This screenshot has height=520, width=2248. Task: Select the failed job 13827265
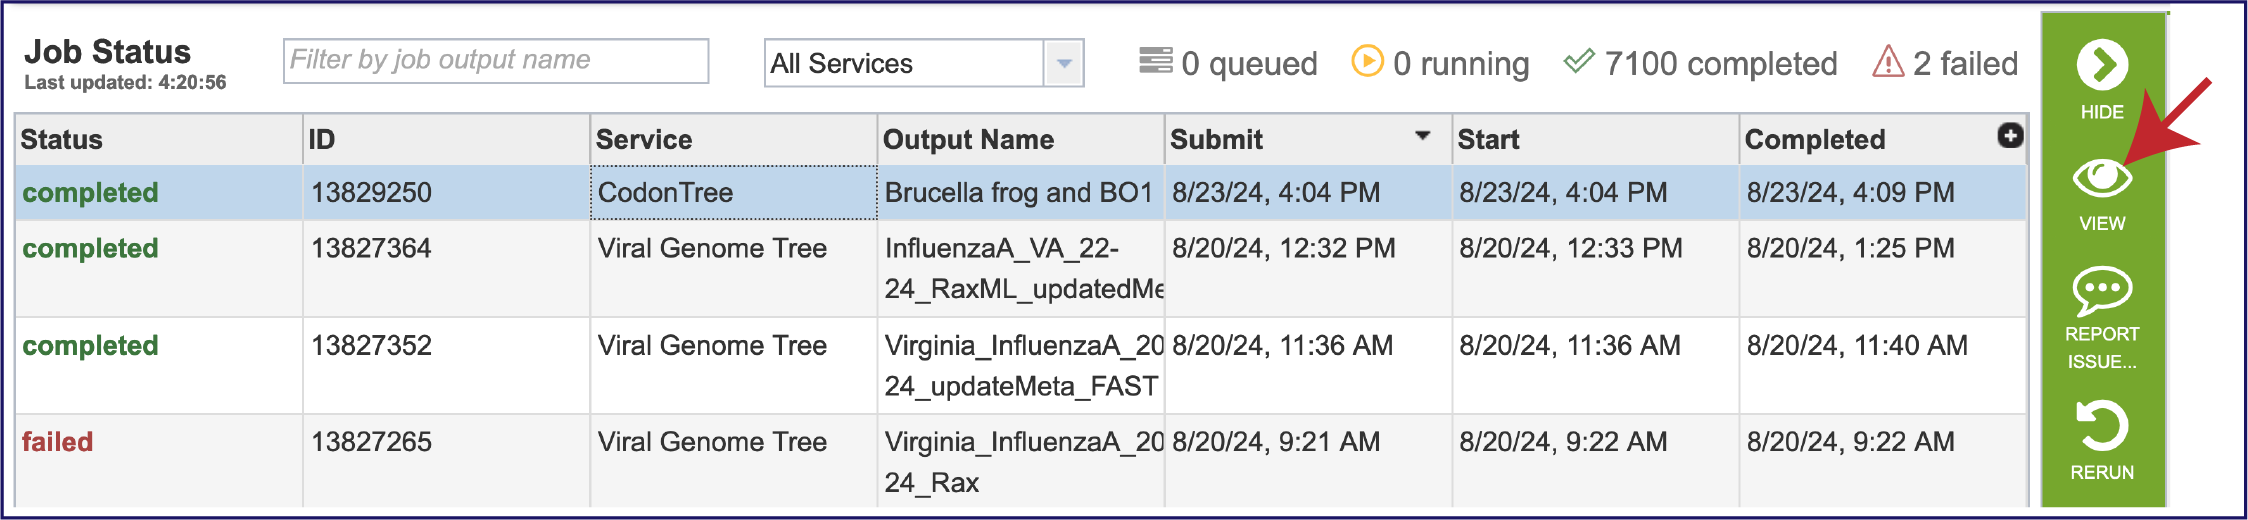coord(371,442)
